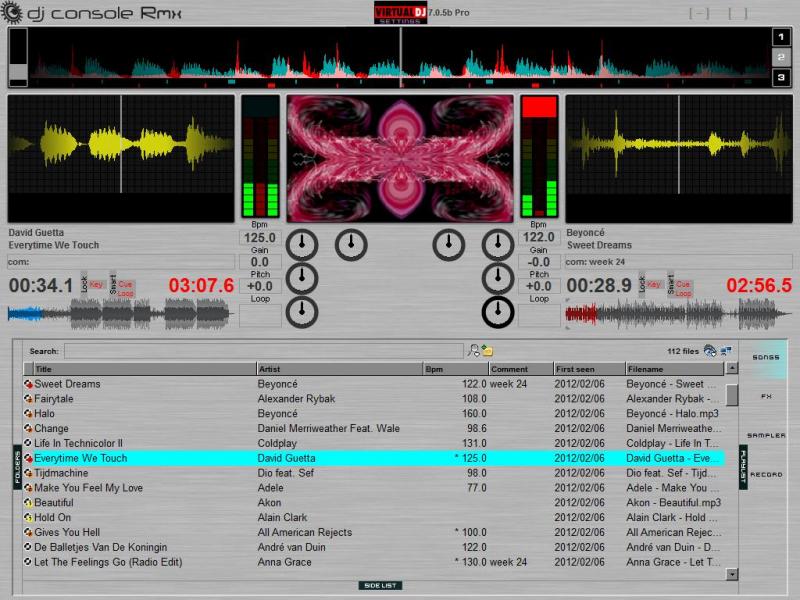
Task: Toggle Smart on the David Guetta deck
Action: click(113, 284)
